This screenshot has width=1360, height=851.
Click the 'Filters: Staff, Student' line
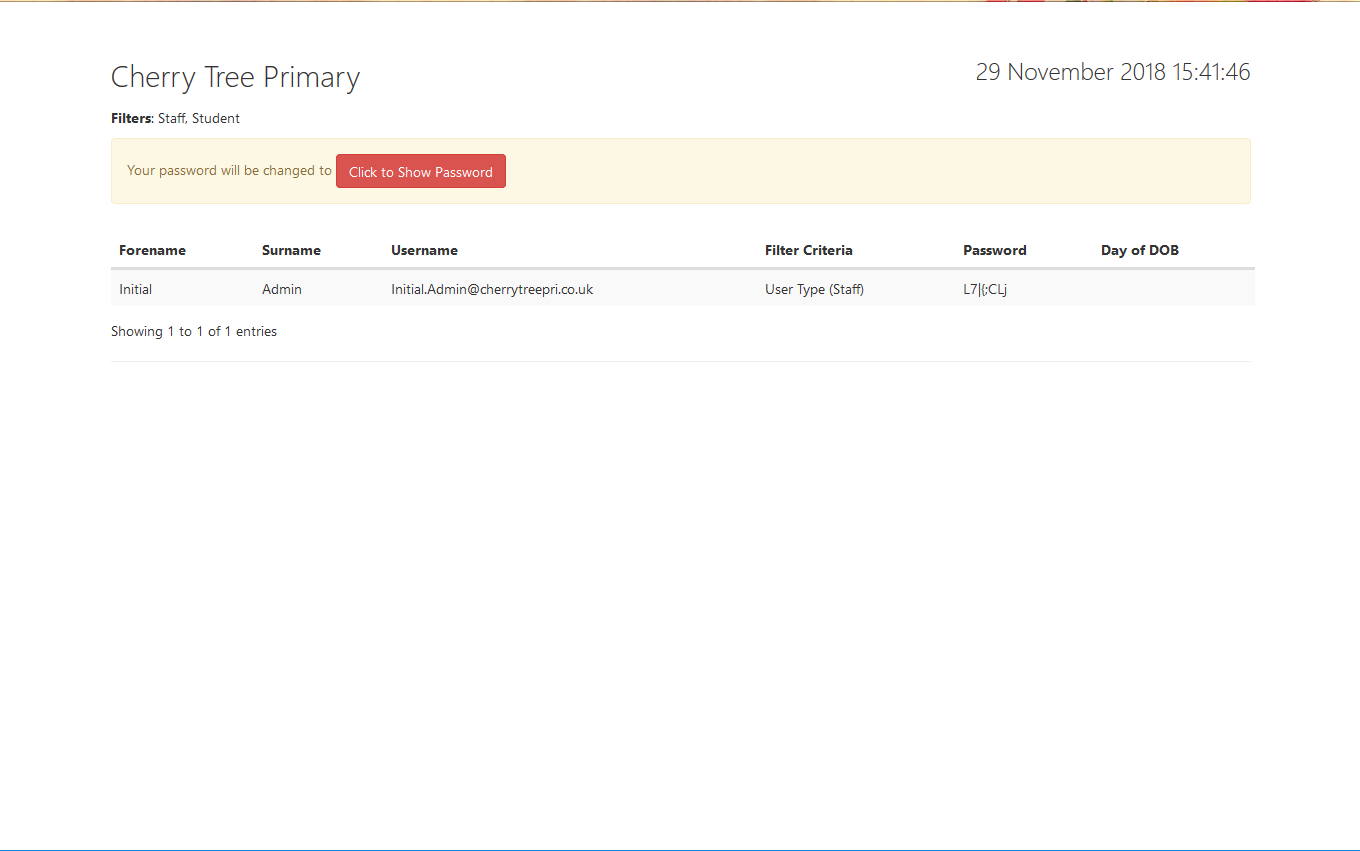click(175, 118)
